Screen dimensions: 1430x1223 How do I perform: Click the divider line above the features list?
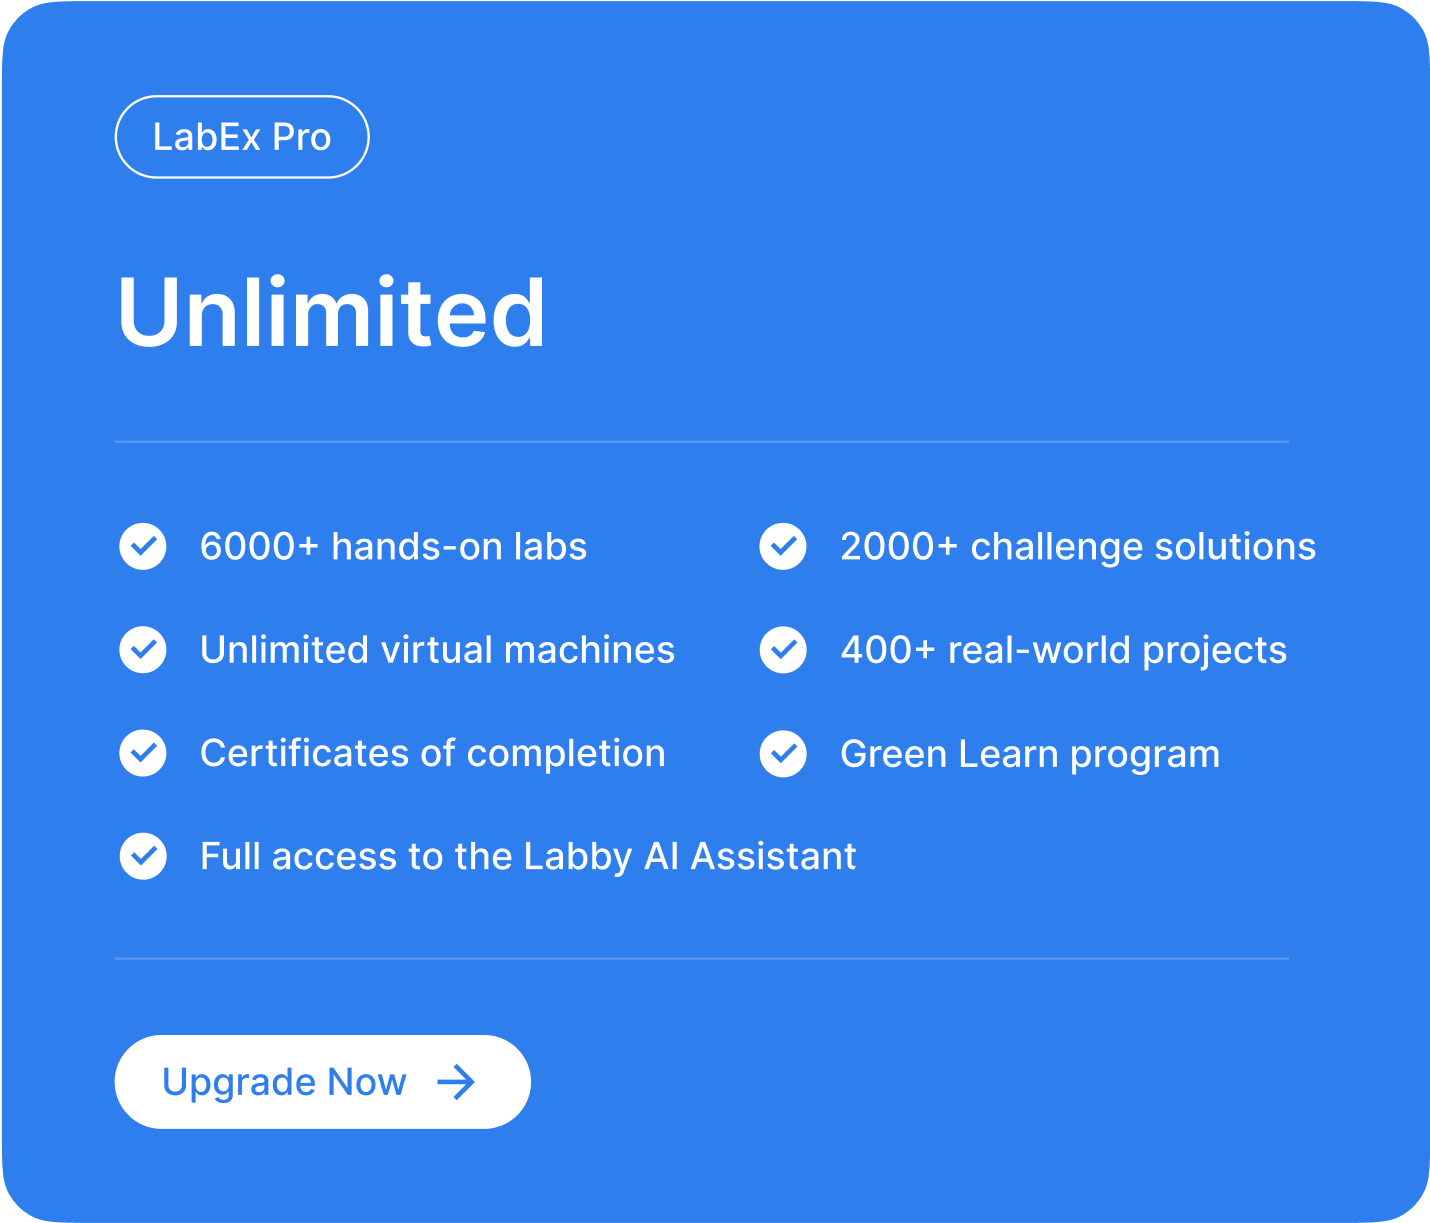tap(702, 441)
